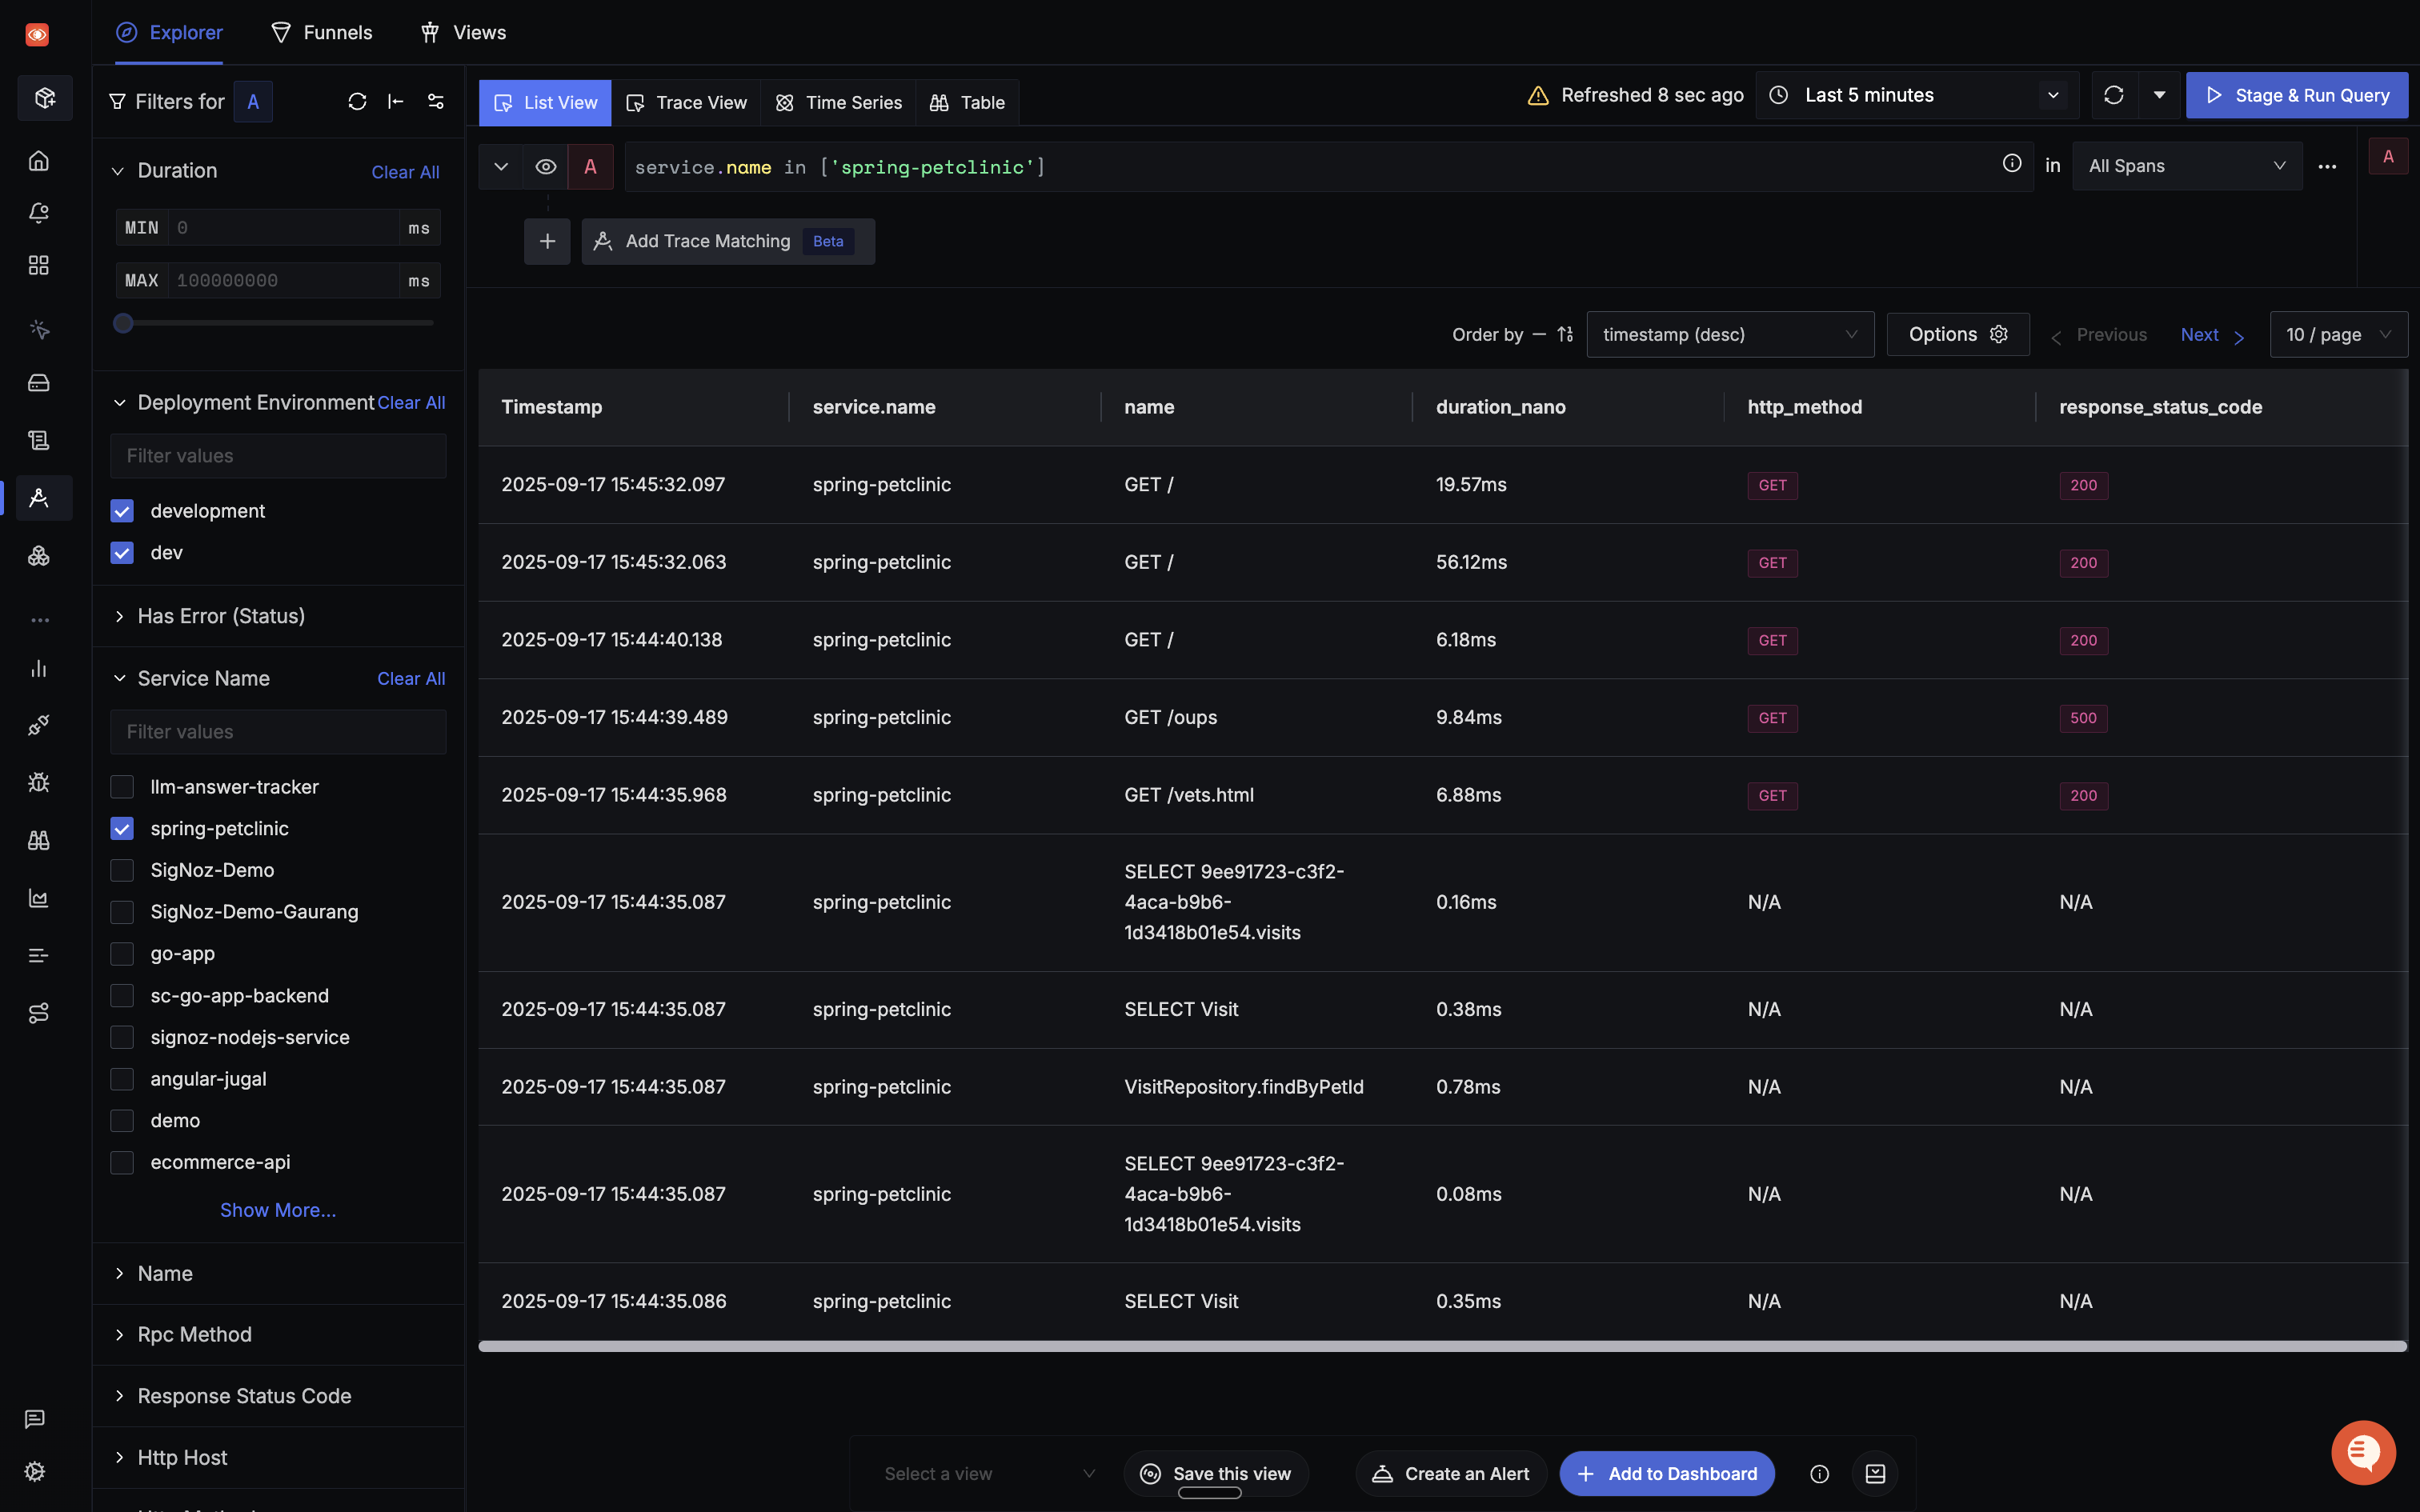Open the Alerts bell icon in sidebar

click(x=39, y=213)
